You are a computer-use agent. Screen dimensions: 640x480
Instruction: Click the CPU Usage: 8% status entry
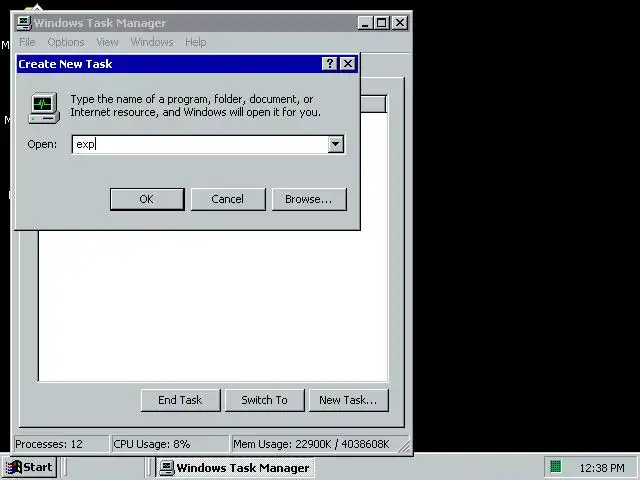[171, 444]
